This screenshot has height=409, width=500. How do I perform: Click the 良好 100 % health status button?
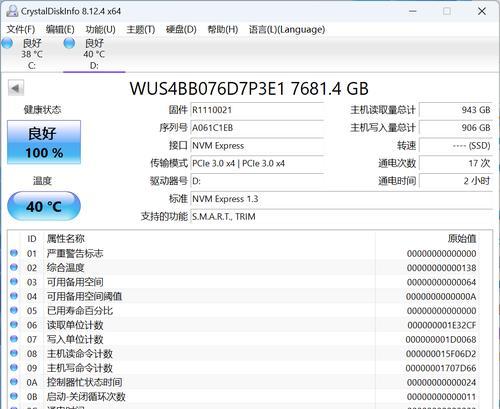click(44, 142)
